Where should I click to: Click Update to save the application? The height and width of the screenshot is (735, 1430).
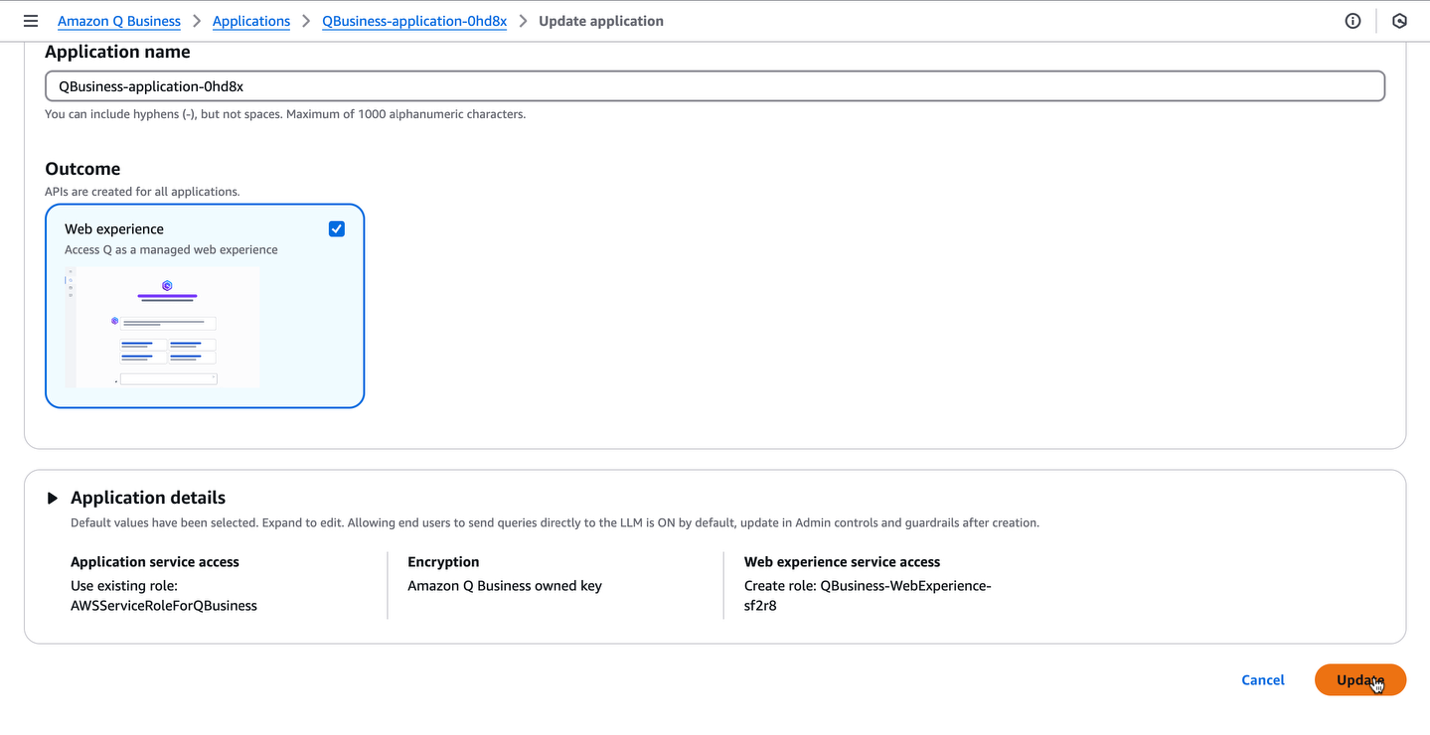coord(1359,680)
